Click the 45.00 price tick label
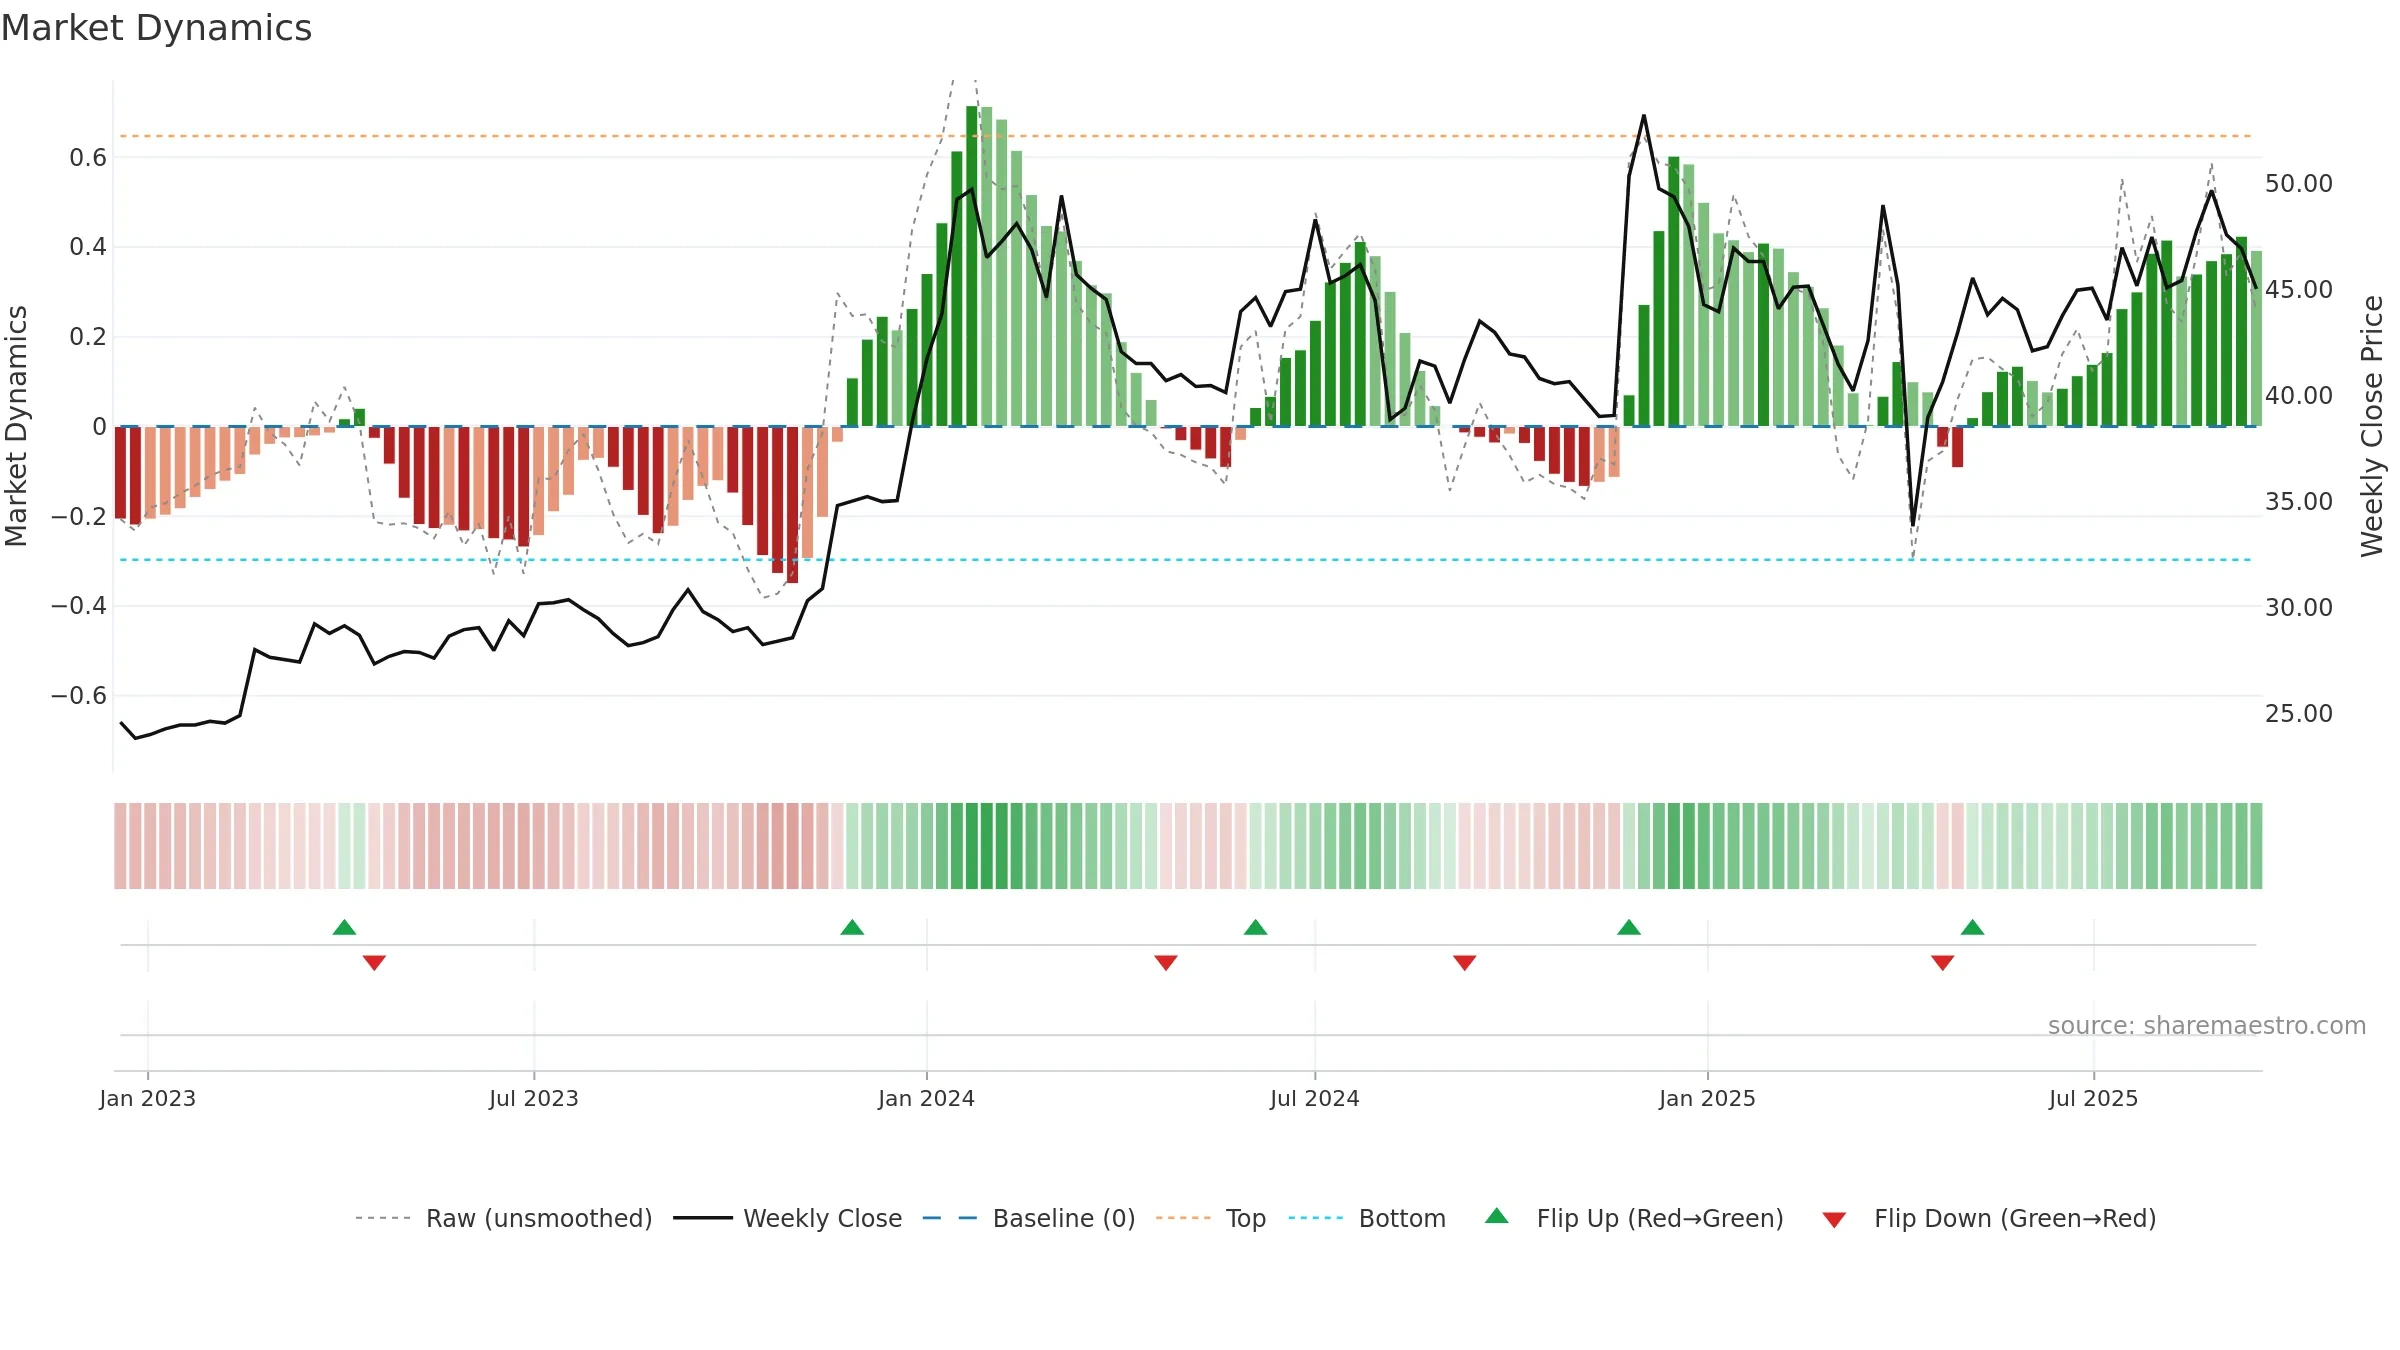This screenshot has width=2400, height=1350. coord(2298,290)
